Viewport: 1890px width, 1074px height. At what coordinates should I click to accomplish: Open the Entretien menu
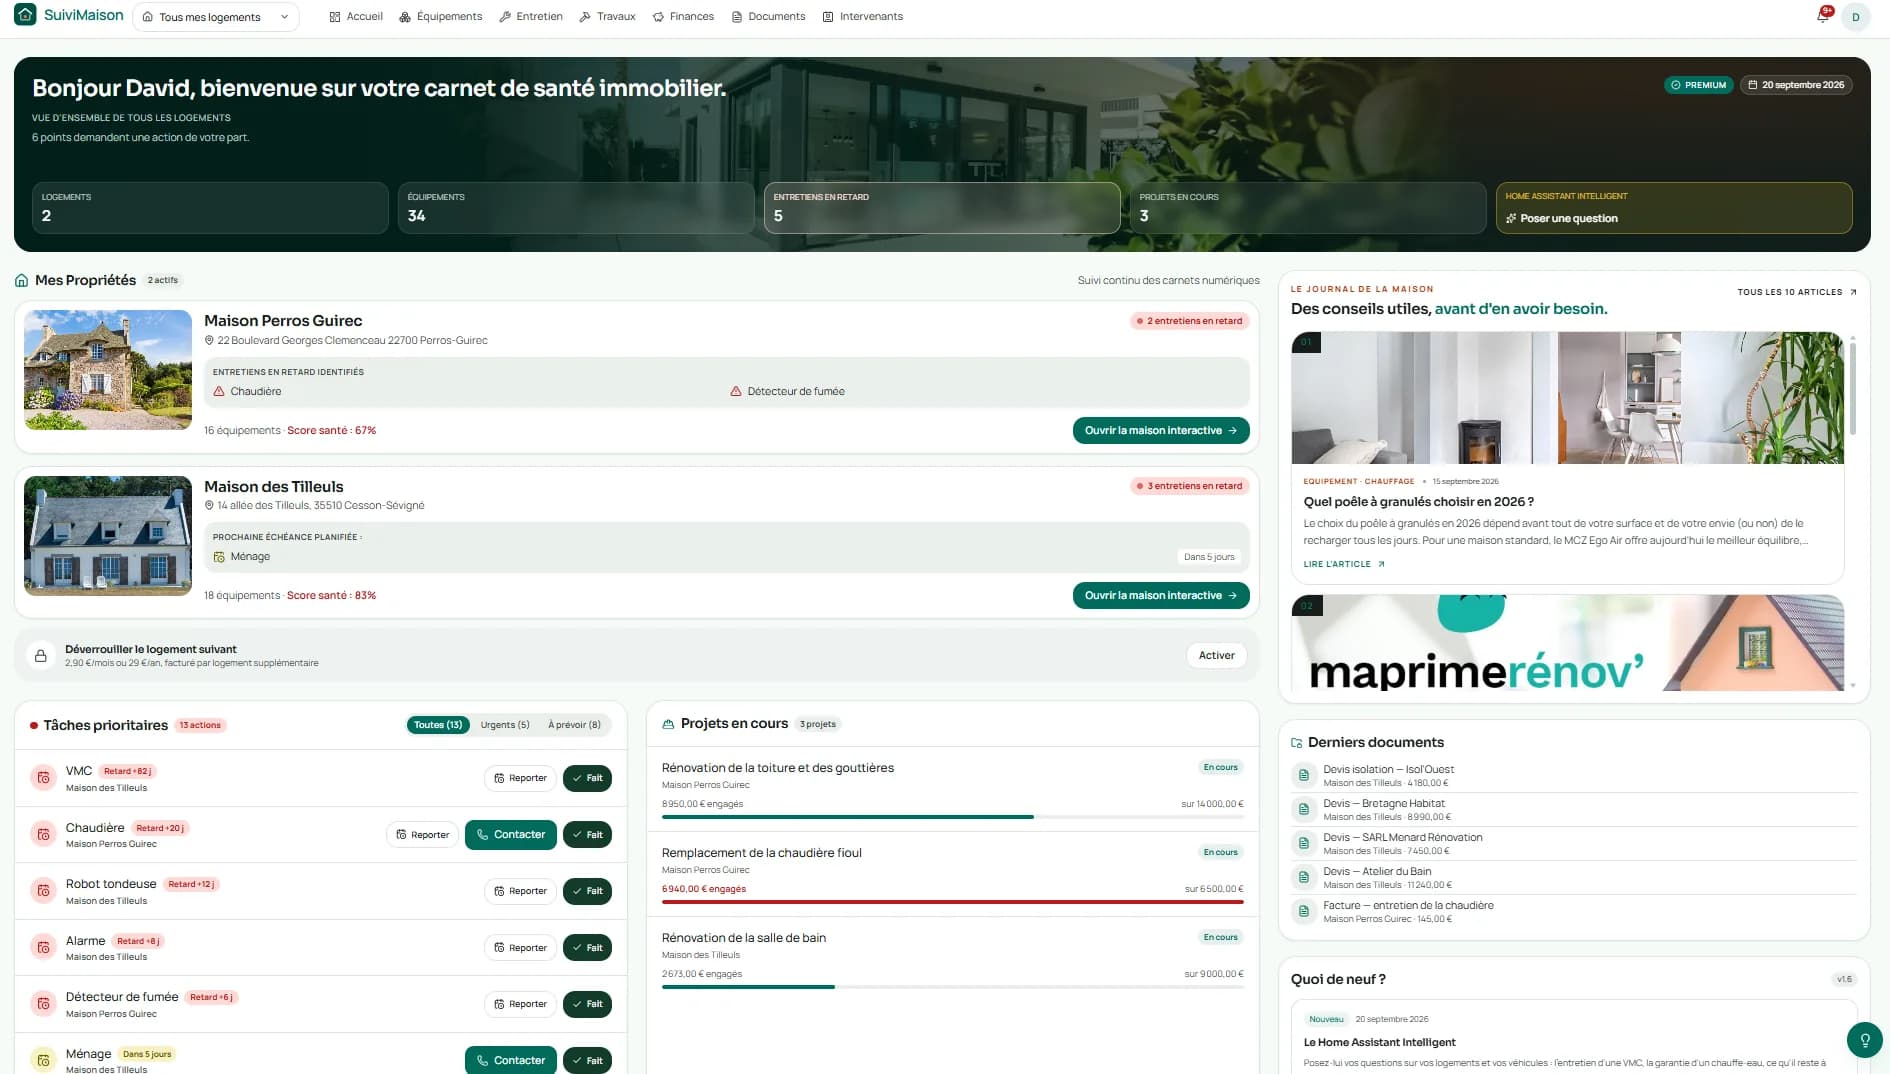(x=531, y=16)
